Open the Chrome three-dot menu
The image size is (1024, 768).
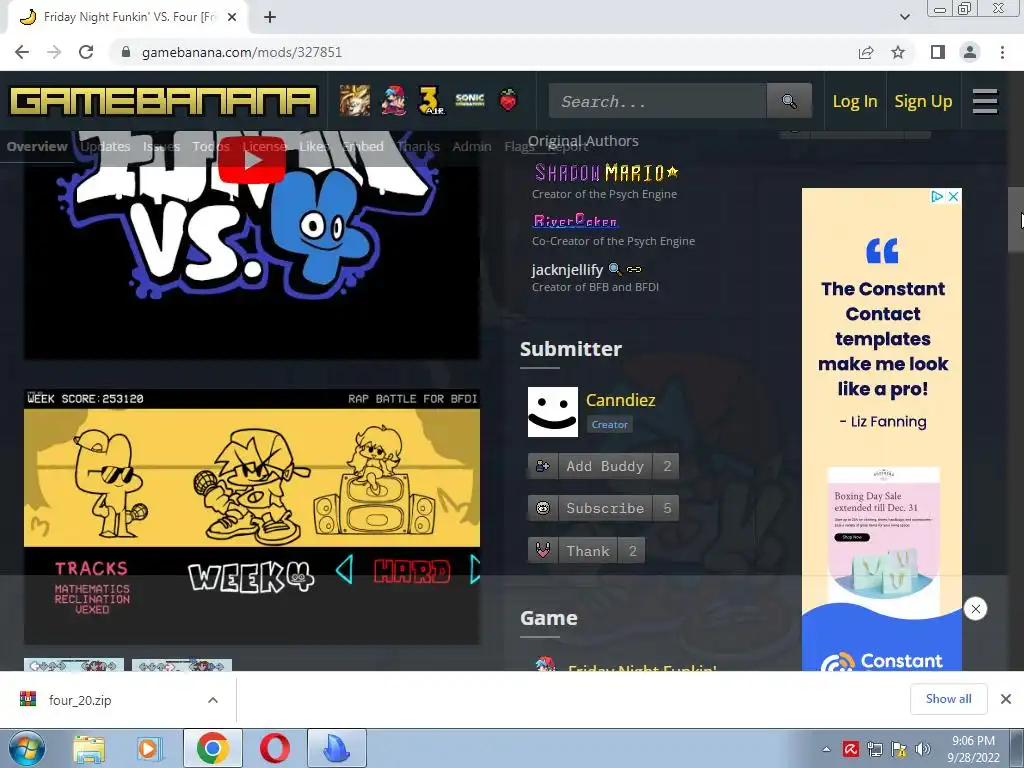pyautogui.click(x=1002, y=52)
